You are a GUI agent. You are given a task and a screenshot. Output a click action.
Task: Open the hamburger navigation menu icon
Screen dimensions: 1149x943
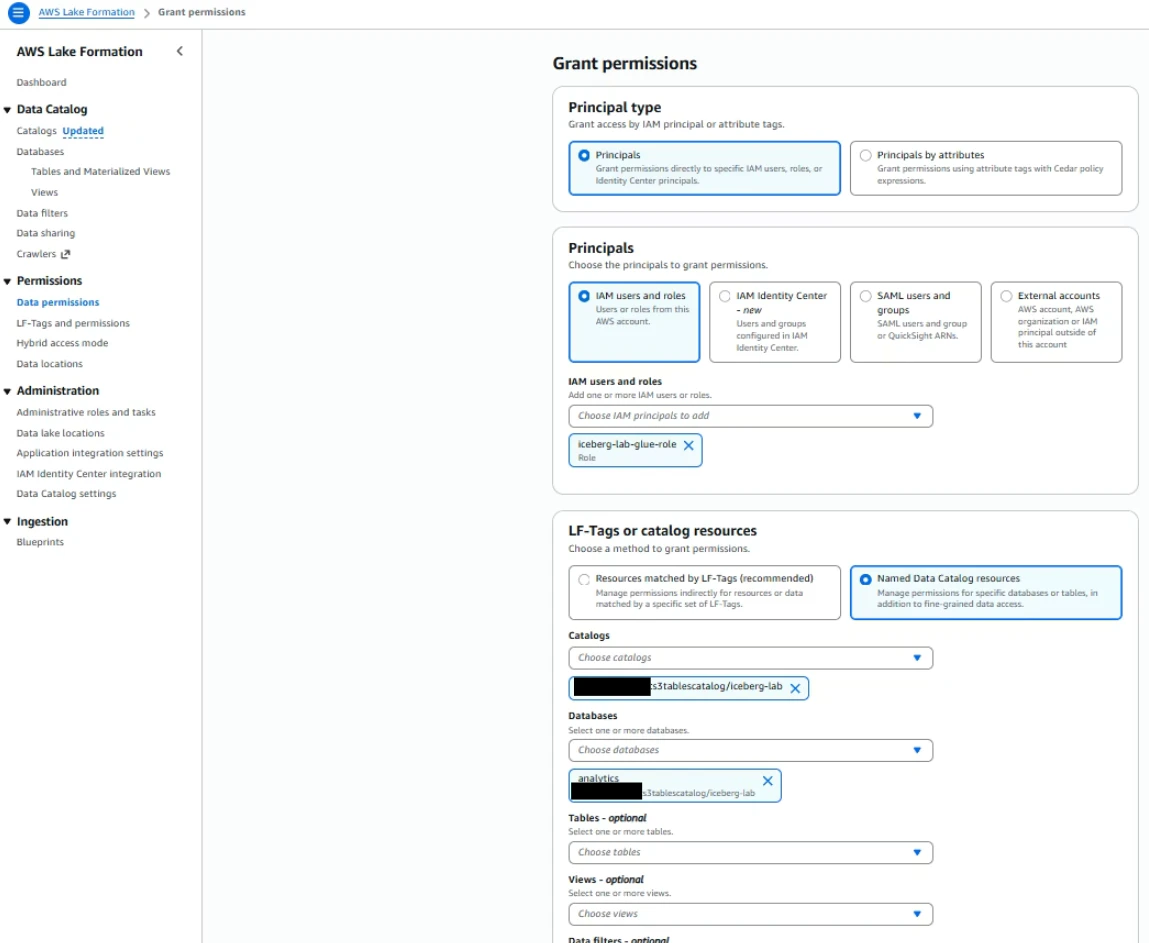point(18,12)
